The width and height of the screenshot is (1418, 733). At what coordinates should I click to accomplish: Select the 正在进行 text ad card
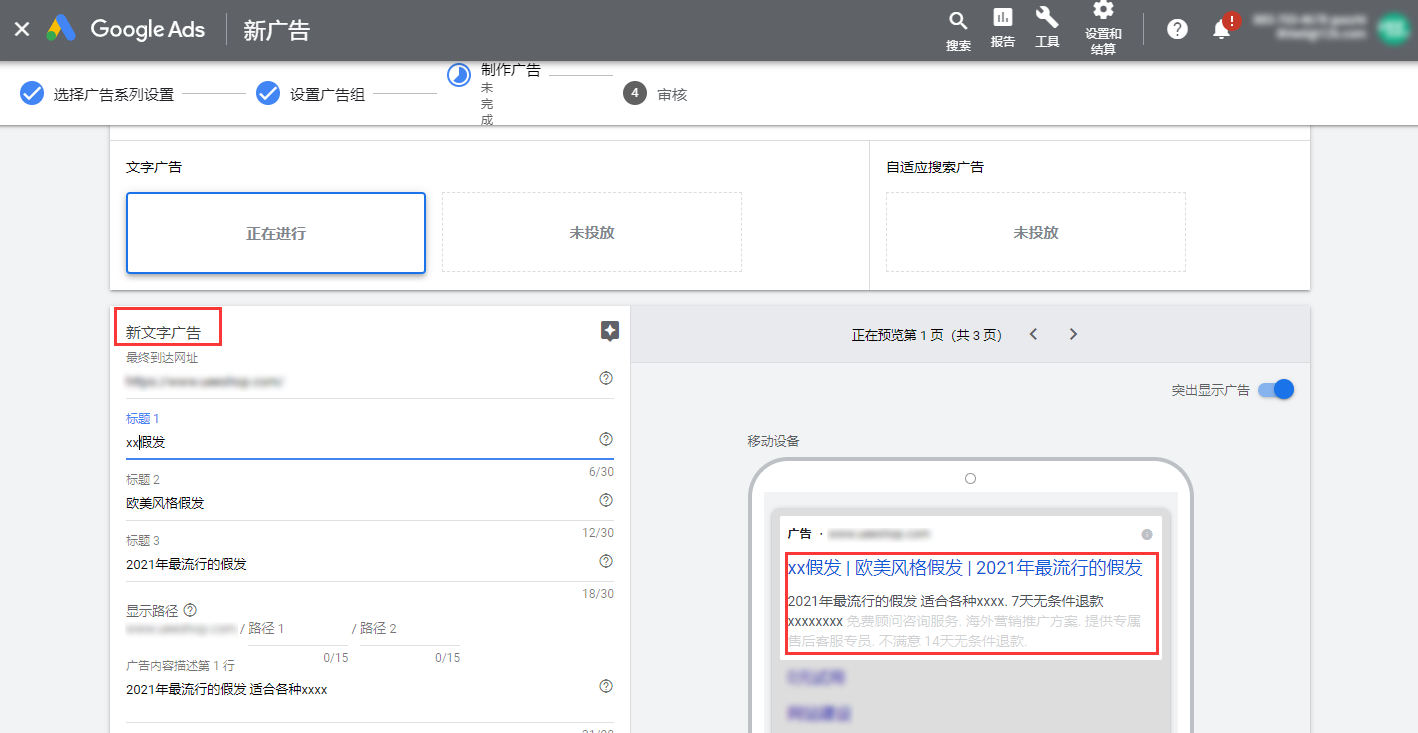276,233
